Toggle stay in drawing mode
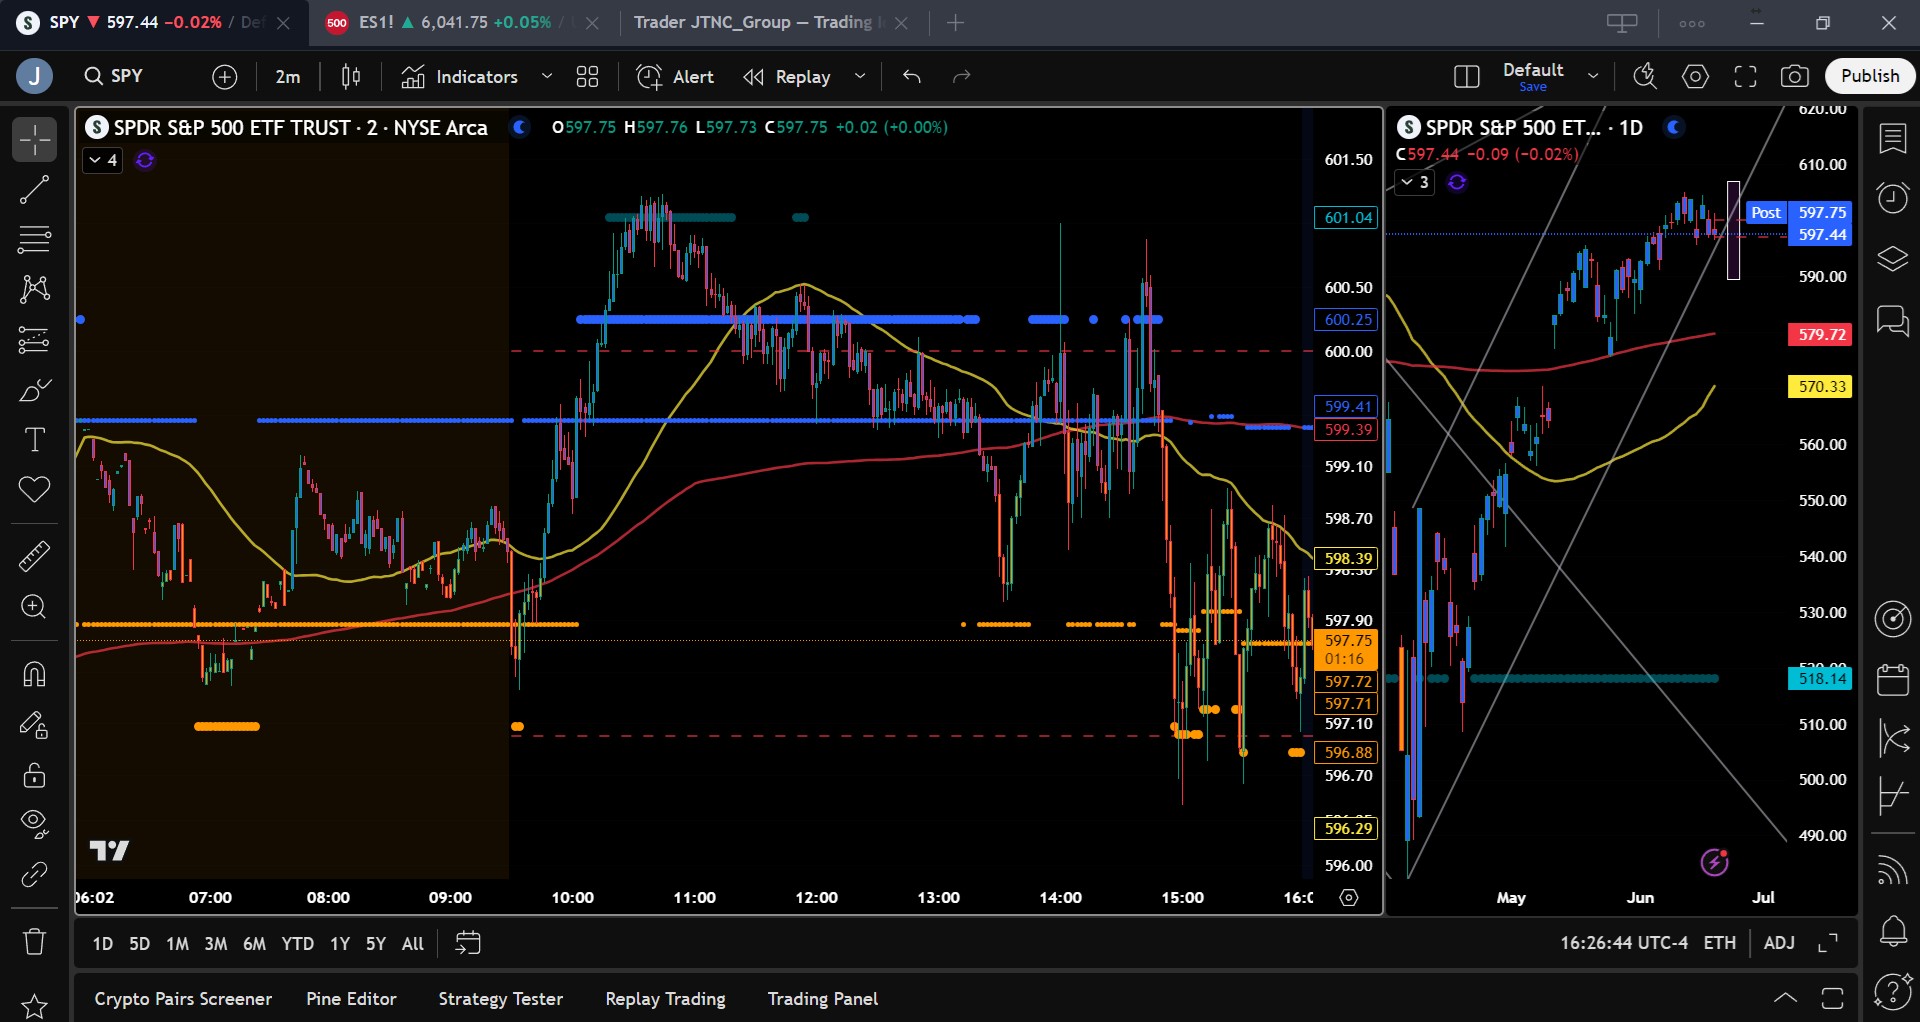This screenshot has width=1920, height=1022. pos(34,724)
